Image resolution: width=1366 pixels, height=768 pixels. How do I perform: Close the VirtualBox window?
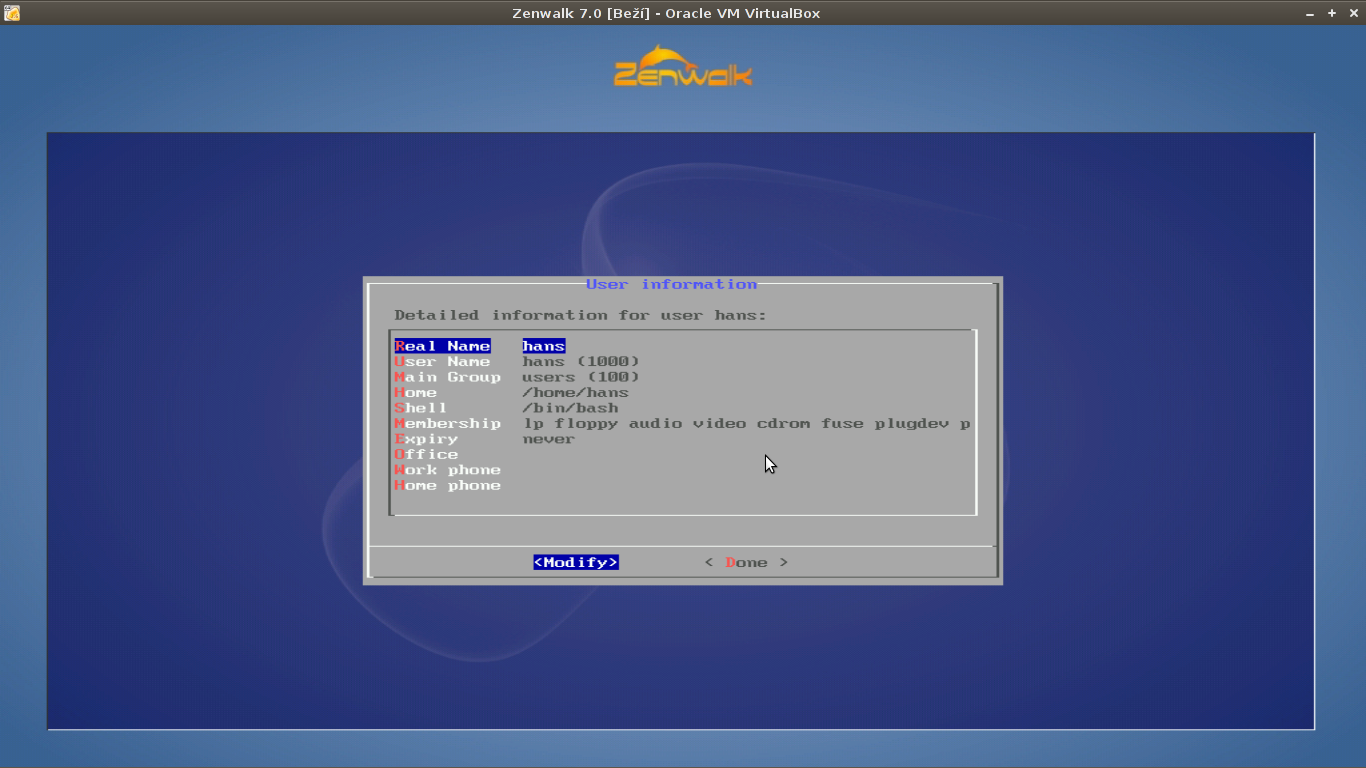1352,13
